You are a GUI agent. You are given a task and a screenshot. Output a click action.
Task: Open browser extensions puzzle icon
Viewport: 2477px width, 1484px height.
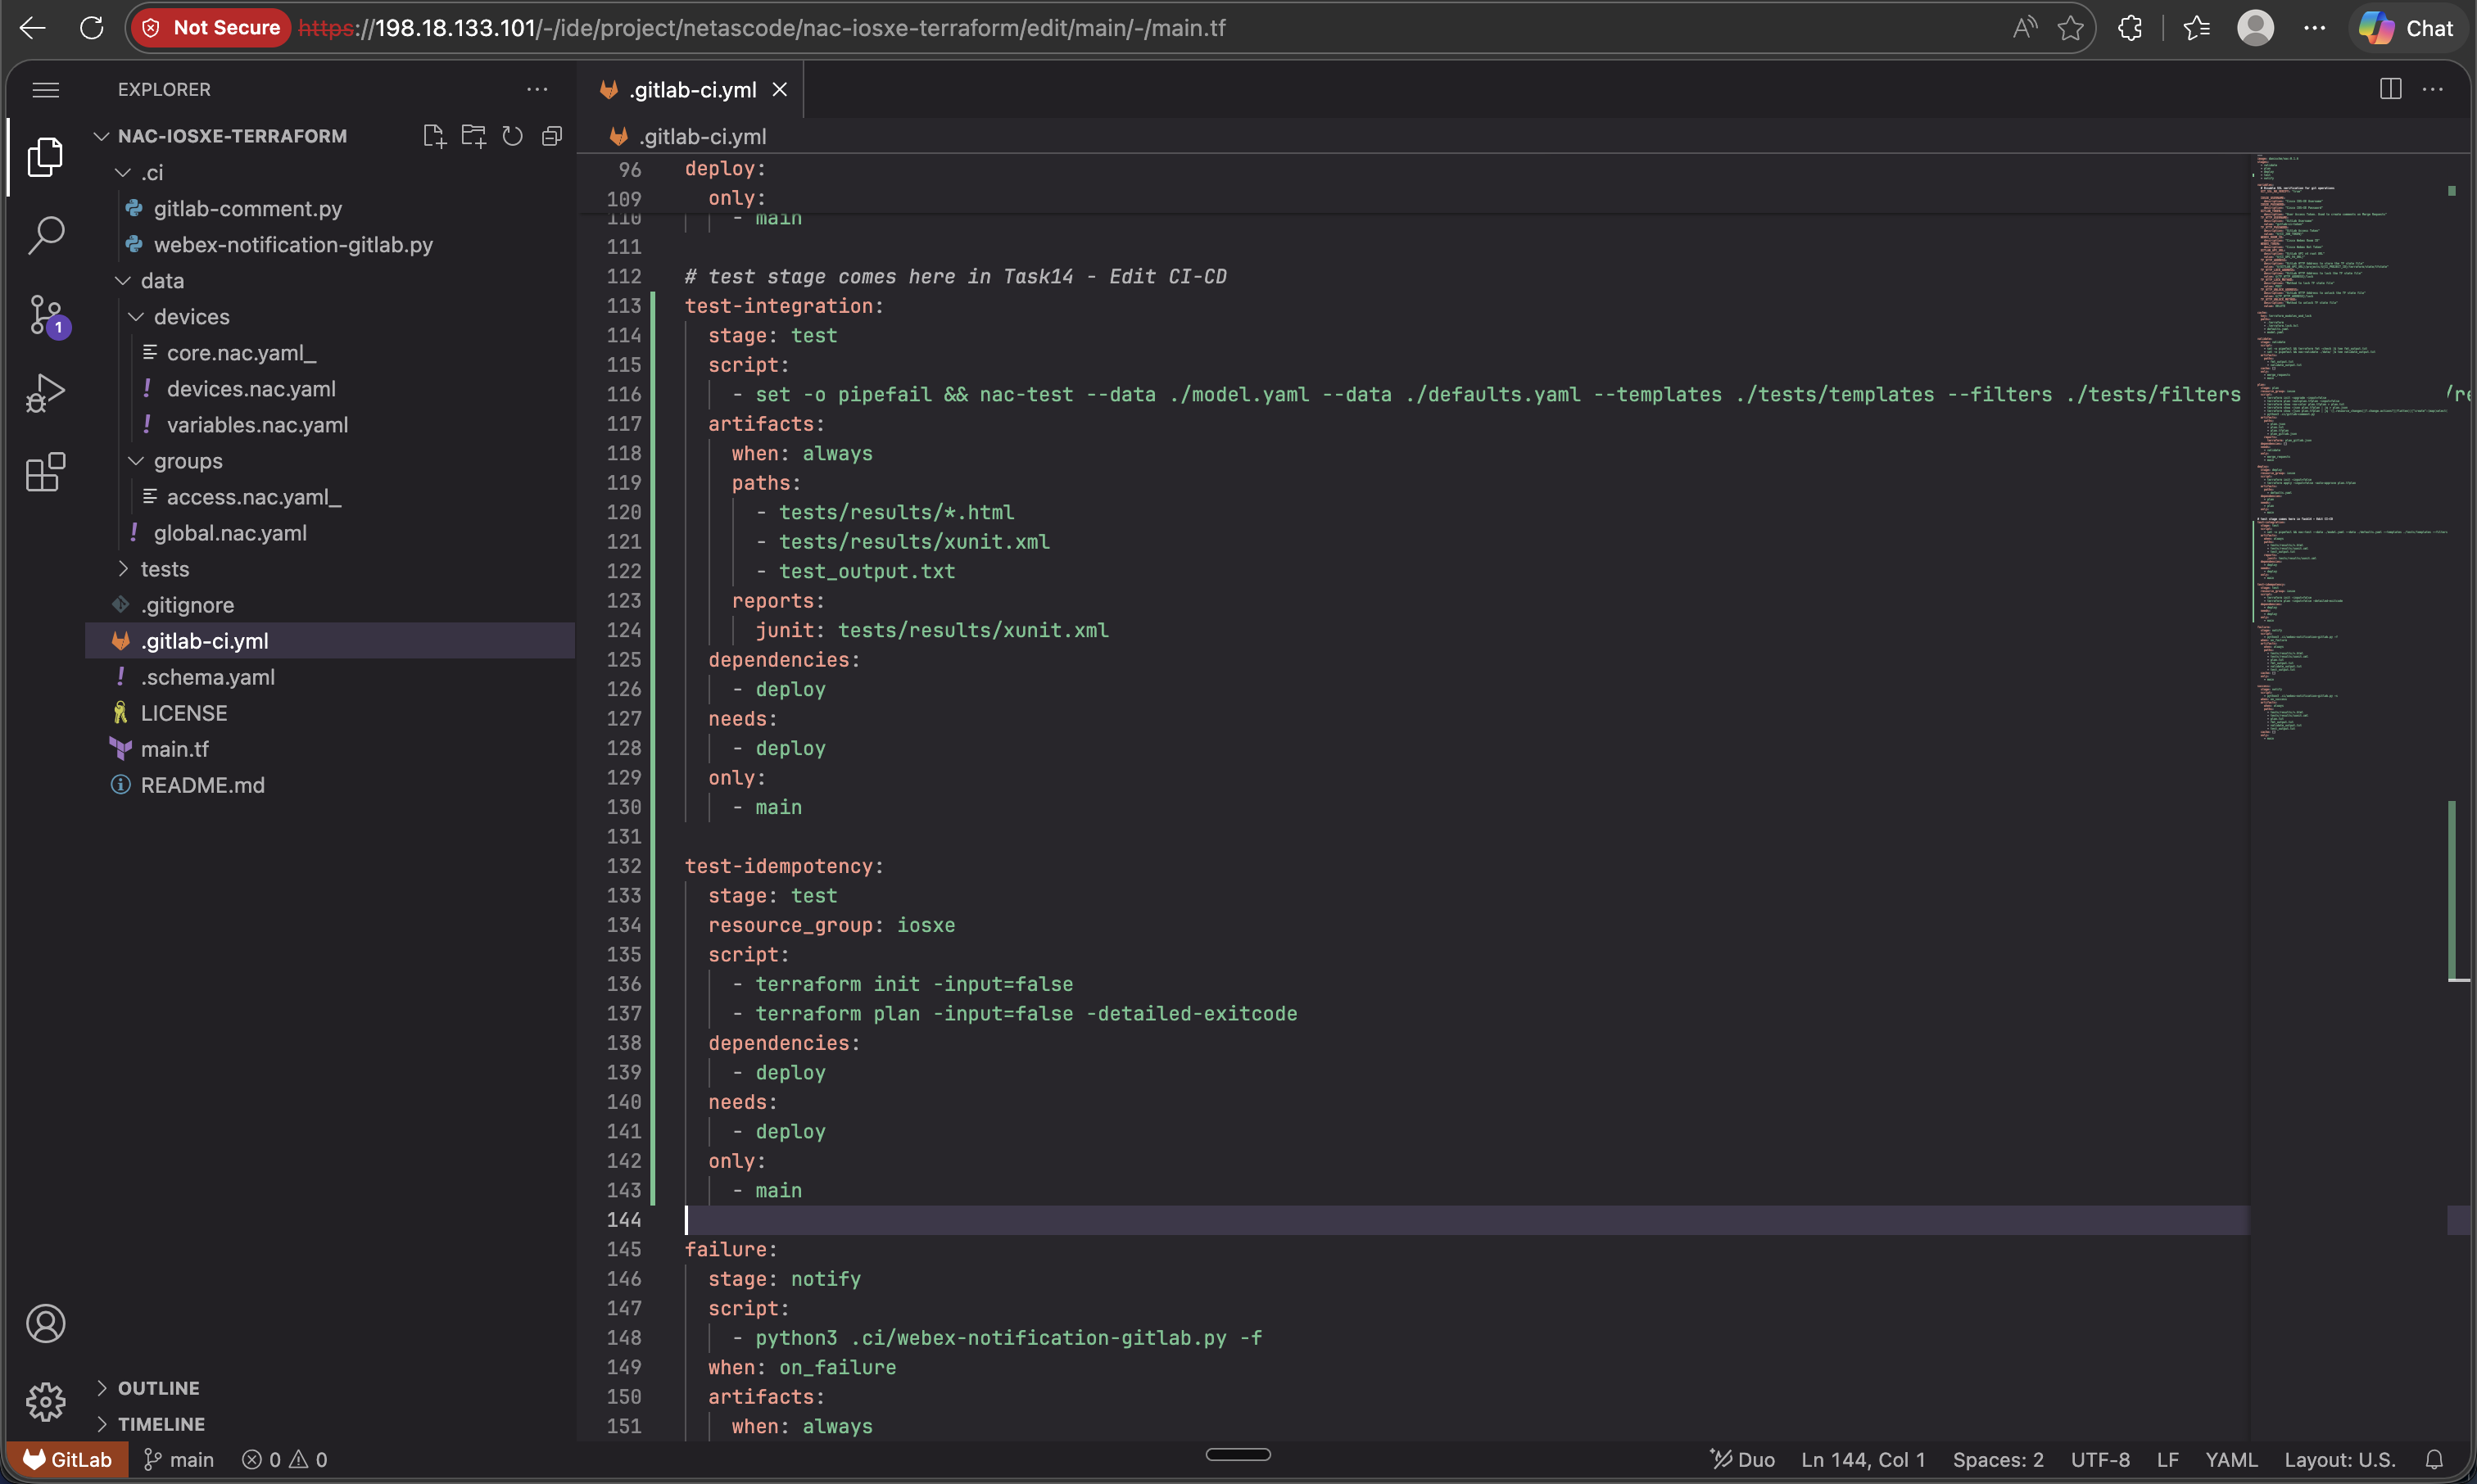pyautogui.click(x=2130, y=28)
